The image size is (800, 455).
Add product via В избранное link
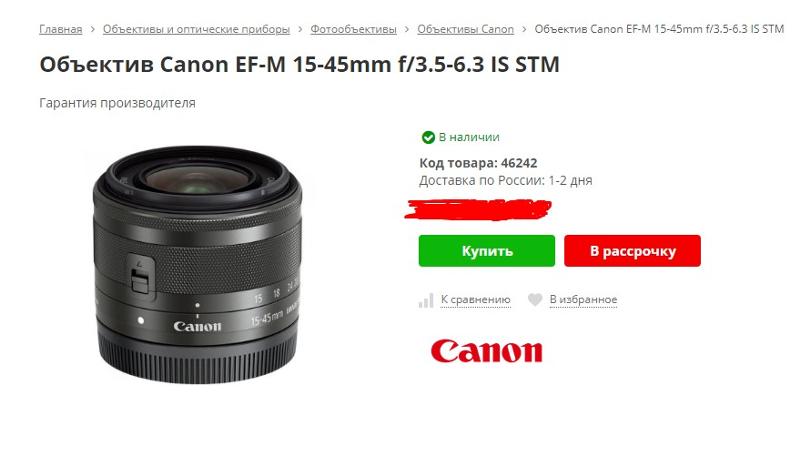tap(583, 300)
